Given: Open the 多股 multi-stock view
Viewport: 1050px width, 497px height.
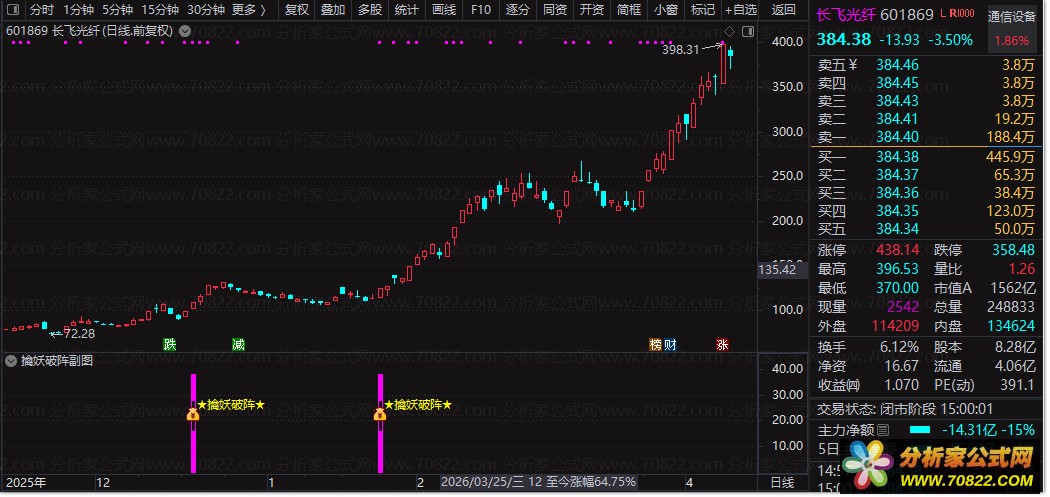Looking at the screenshot, I should pos(370,9).
